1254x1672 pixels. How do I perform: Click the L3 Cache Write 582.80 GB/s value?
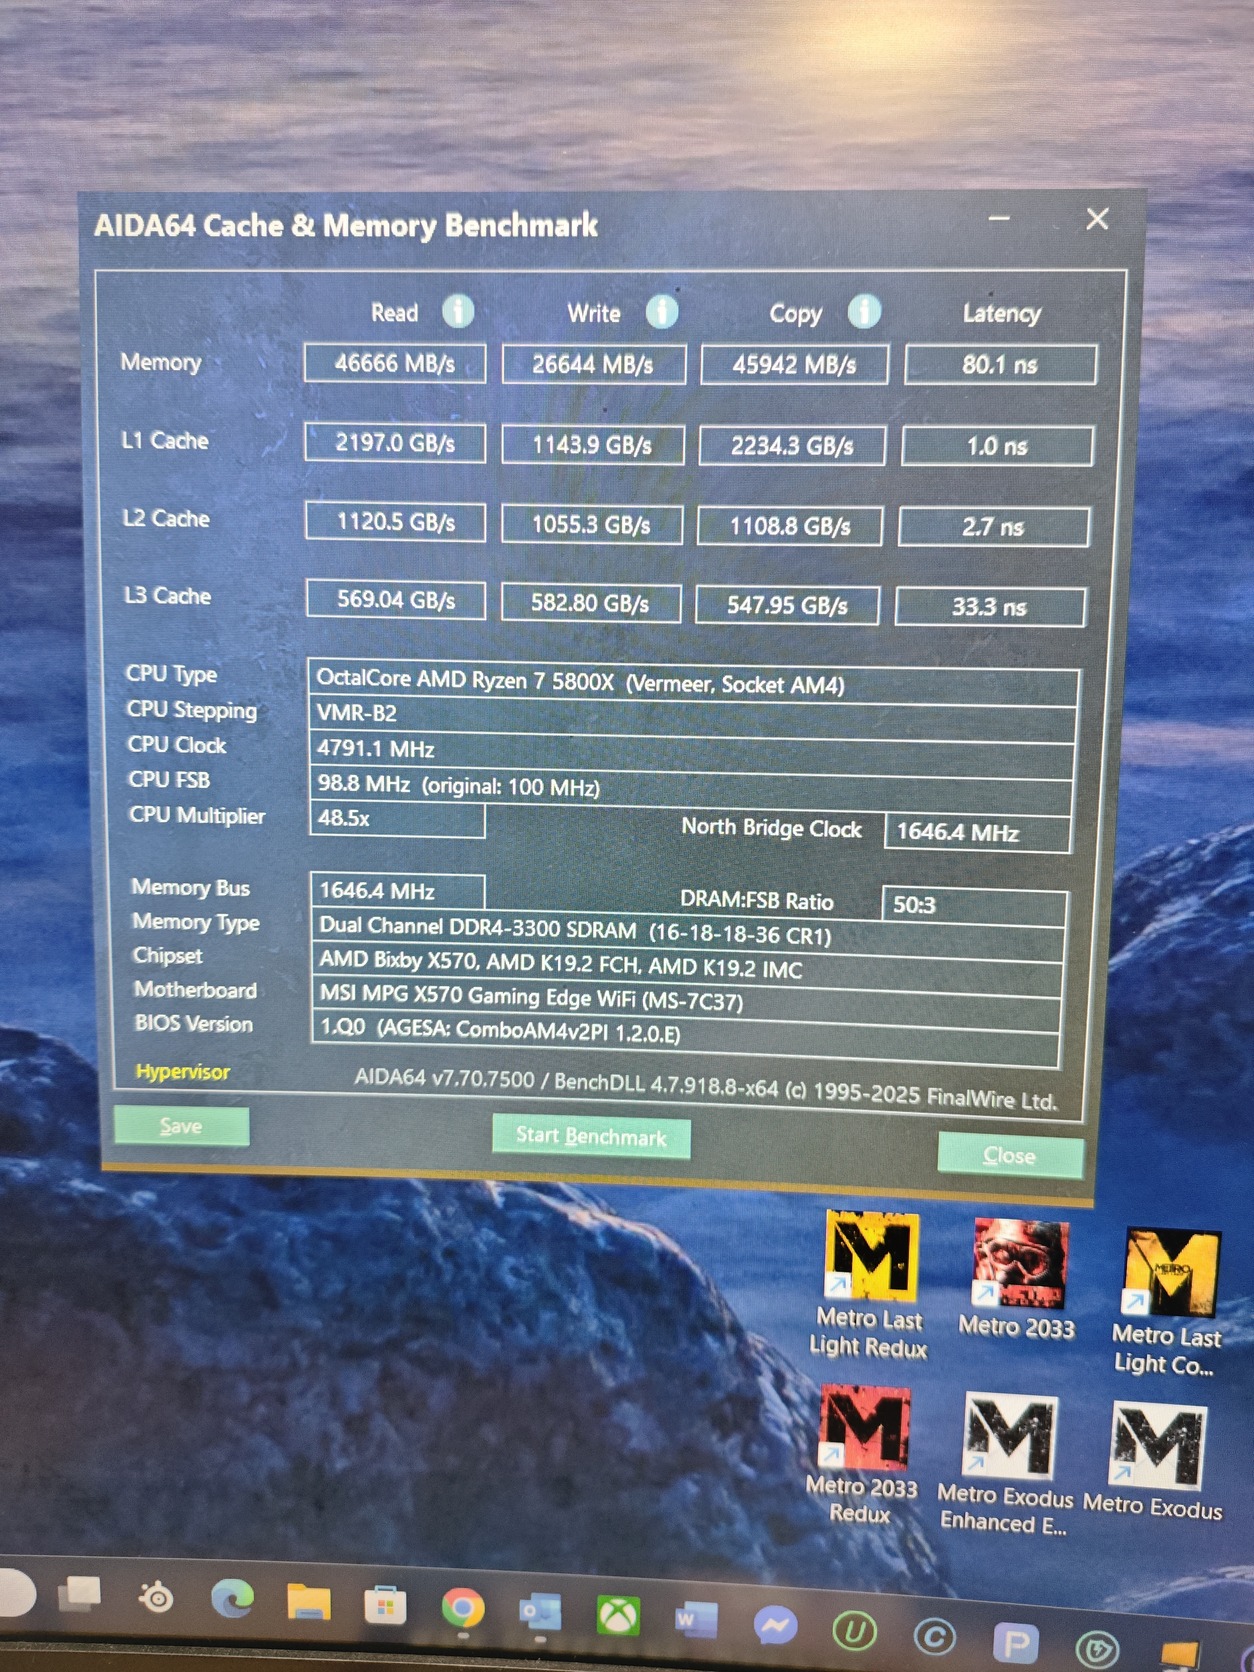coord(591,603)
